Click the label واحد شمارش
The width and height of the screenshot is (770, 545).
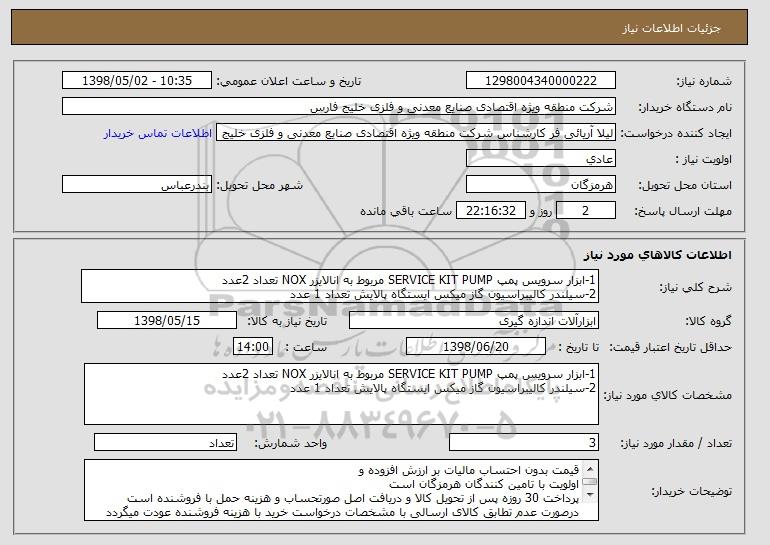[x=290, y=443]
